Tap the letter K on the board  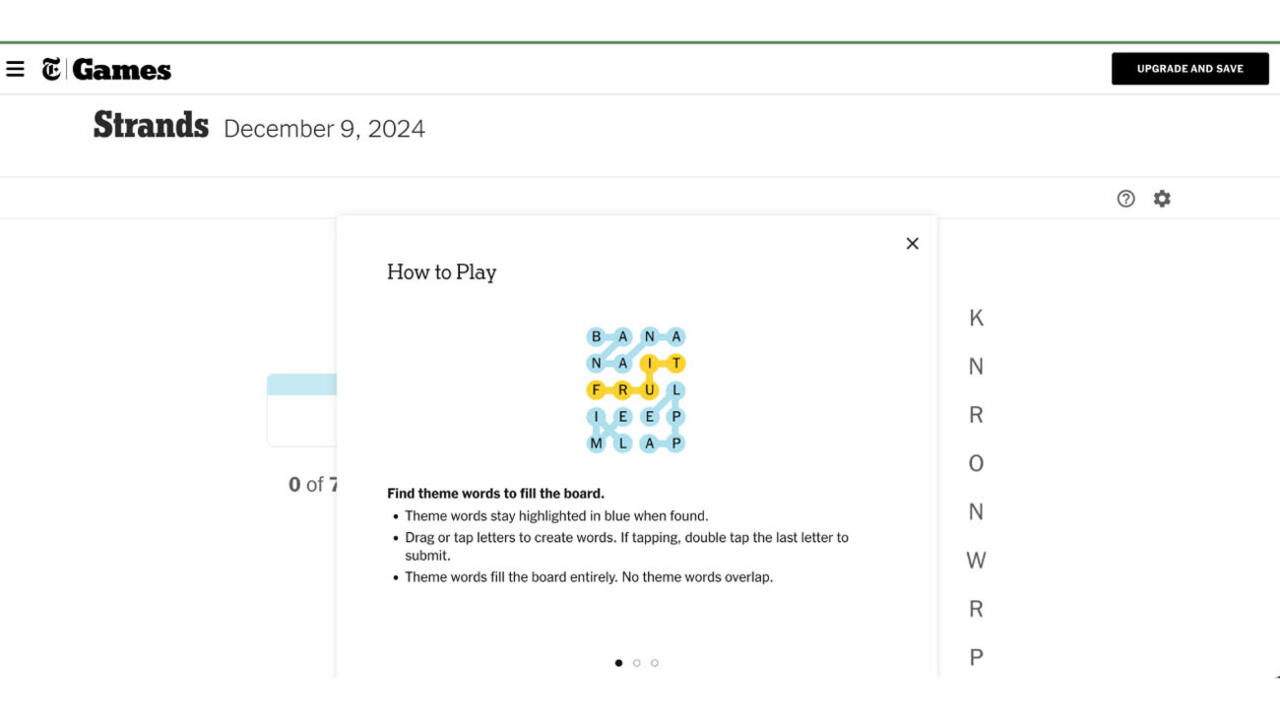[x=976, y=318]
